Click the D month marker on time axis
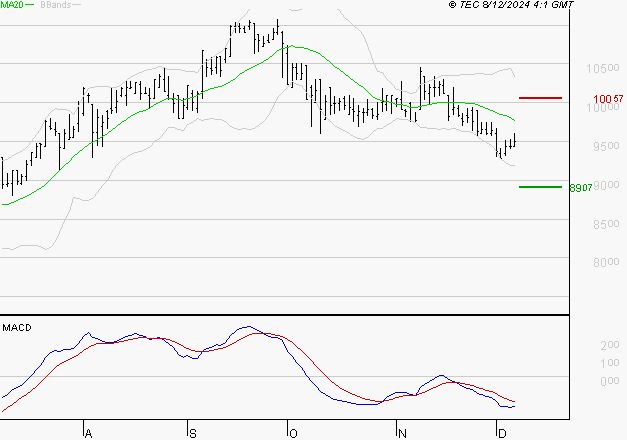The width and height of the screenshot is (627, 440). pyautogui.click(x=502, y=434)
